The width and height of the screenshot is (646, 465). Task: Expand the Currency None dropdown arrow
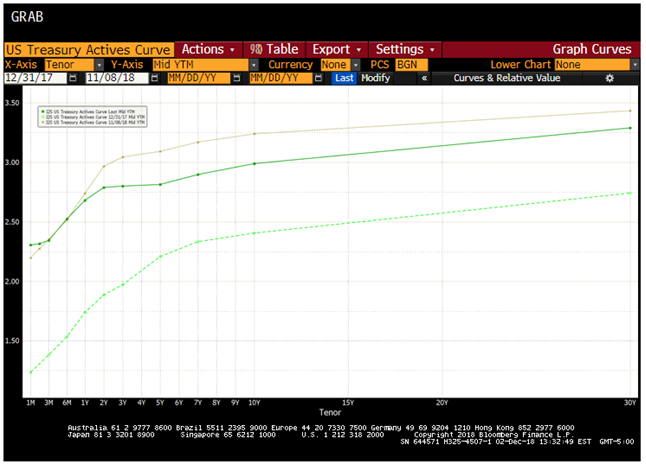pos(356,65)
